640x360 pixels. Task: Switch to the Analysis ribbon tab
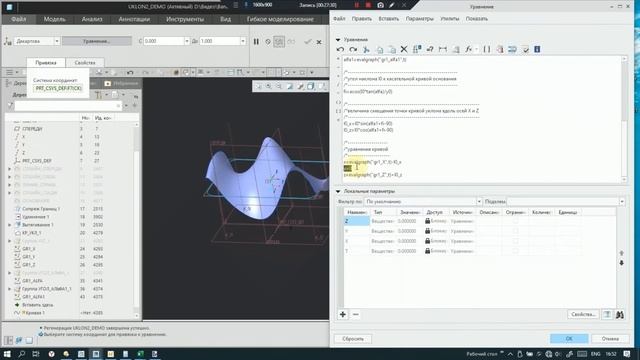[x=92, y=19]
